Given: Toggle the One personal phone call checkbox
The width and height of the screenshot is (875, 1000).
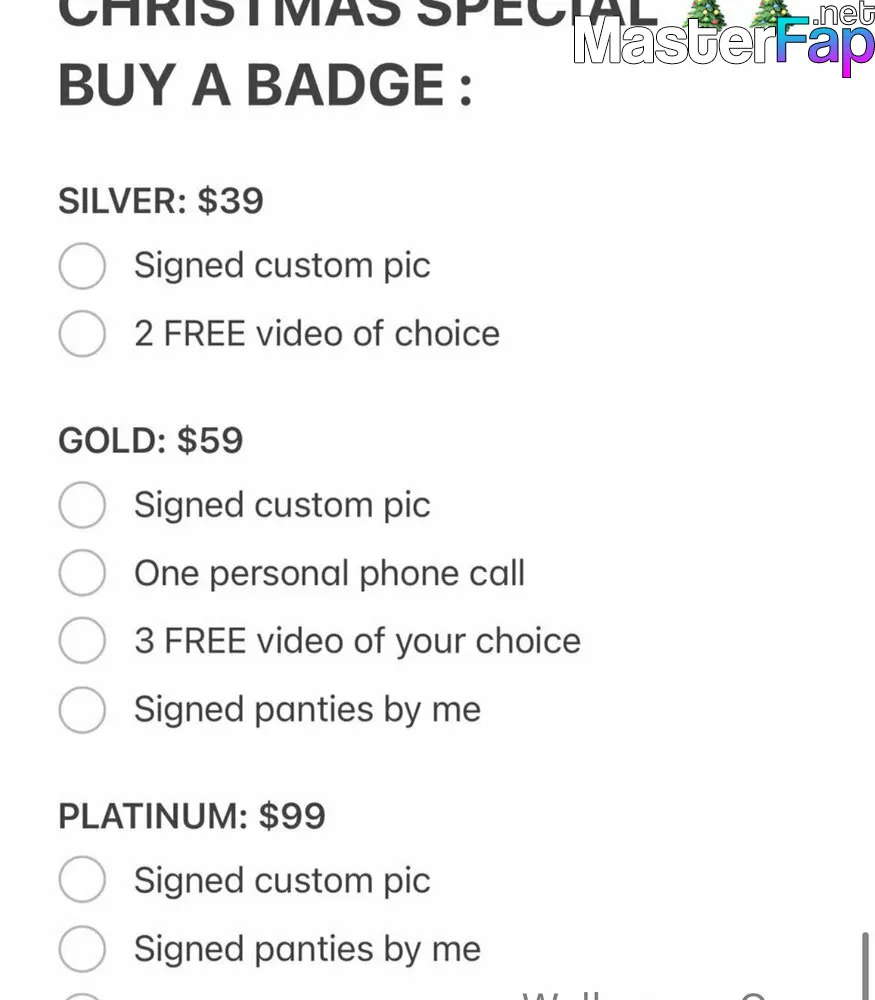Looking at the screenshot, I should click(x=82, y=573).
